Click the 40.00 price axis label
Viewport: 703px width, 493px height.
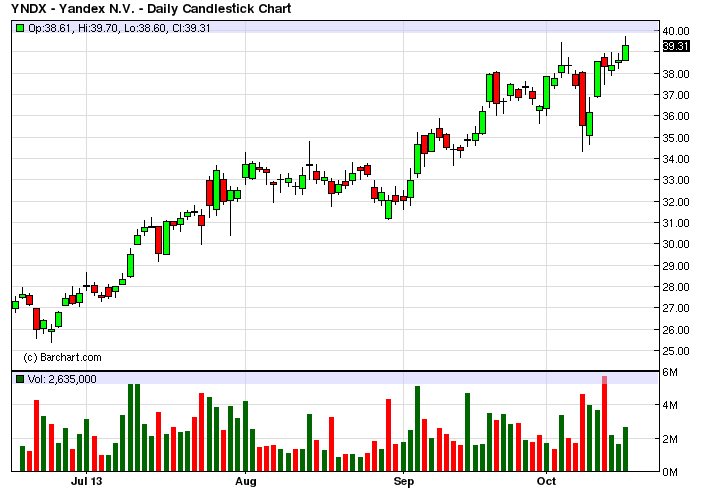point(676,31)
